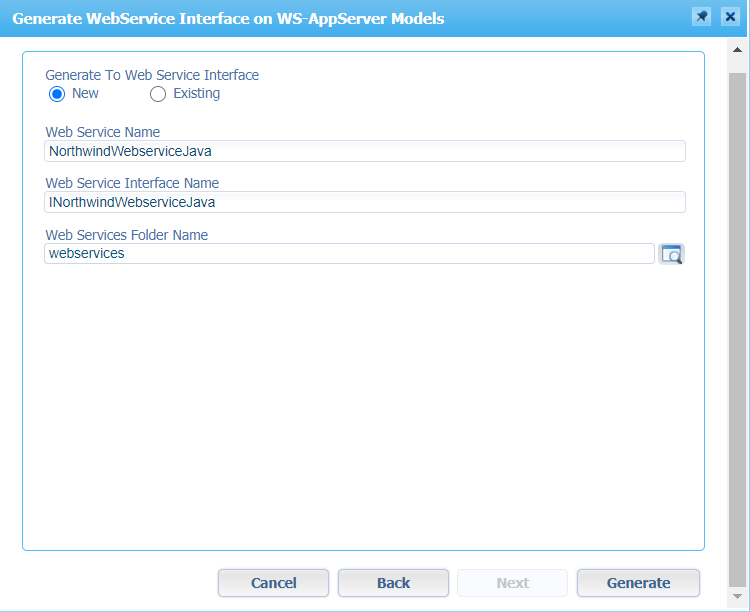Open the folder browse icon beside webservices
This screenshot has height=612, width=750.
[671, 254]
